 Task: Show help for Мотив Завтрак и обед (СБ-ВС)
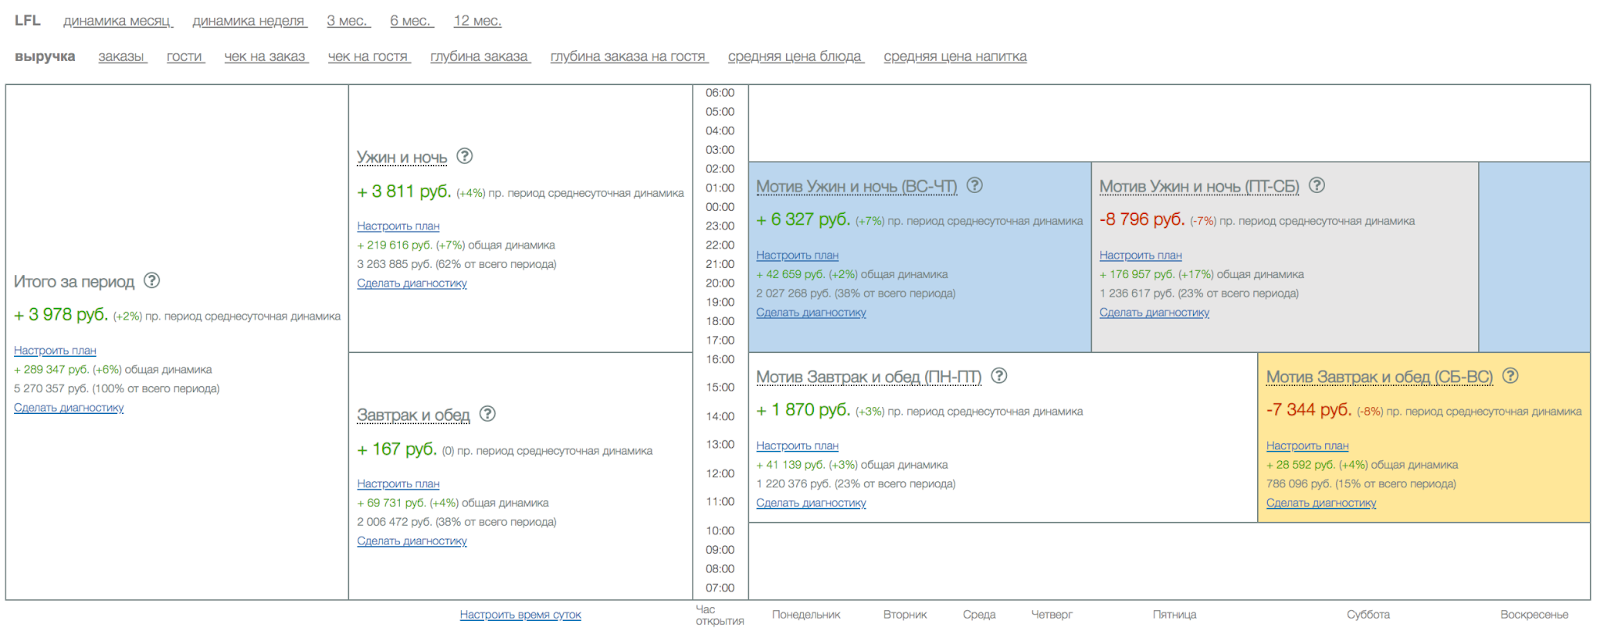[x=1510, y=376]
